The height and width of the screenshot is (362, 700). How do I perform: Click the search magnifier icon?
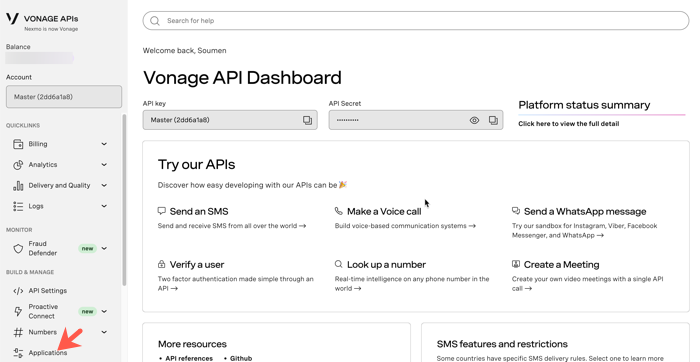tap(155, 21)
